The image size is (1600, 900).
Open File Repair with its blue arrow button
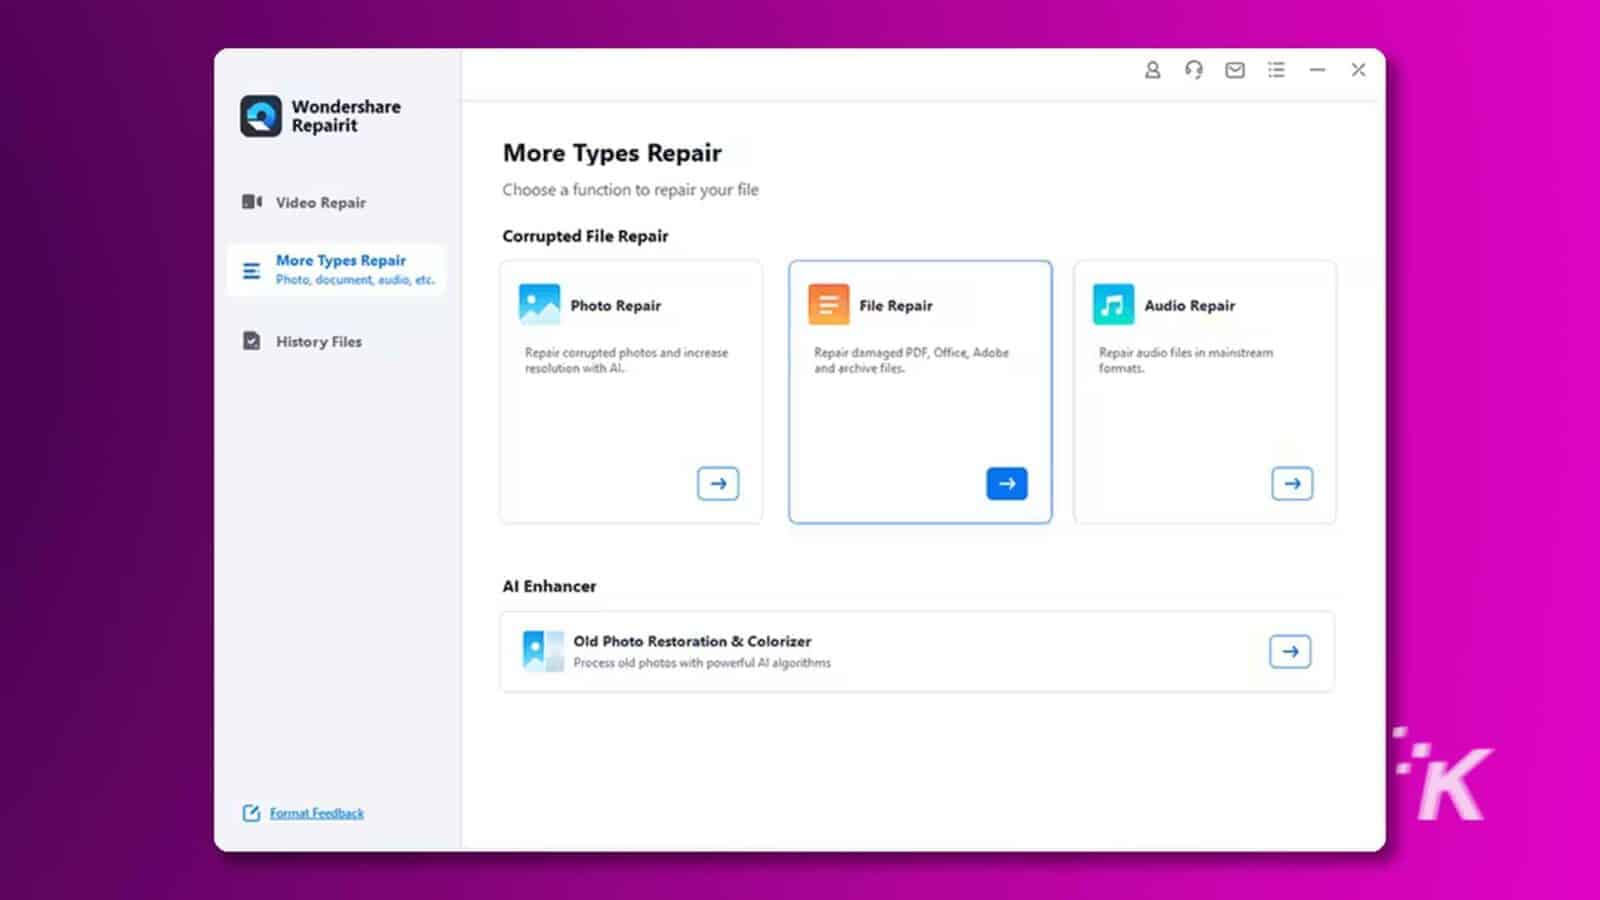click(x=1007, y=484)
